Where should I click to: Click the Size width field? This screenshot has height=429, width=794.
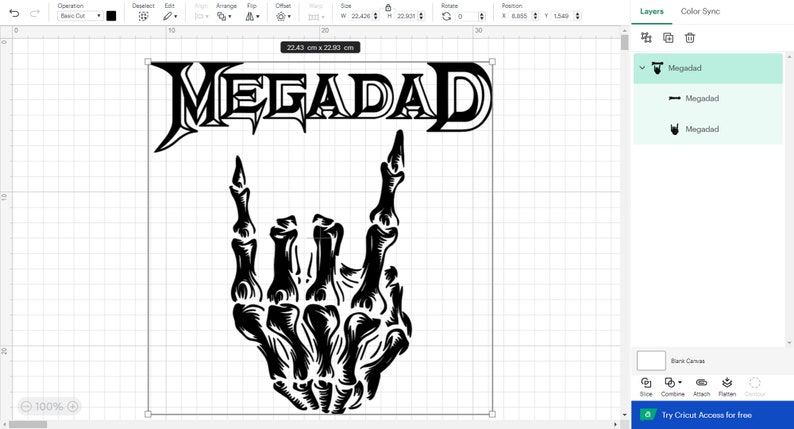coord(360,16)
